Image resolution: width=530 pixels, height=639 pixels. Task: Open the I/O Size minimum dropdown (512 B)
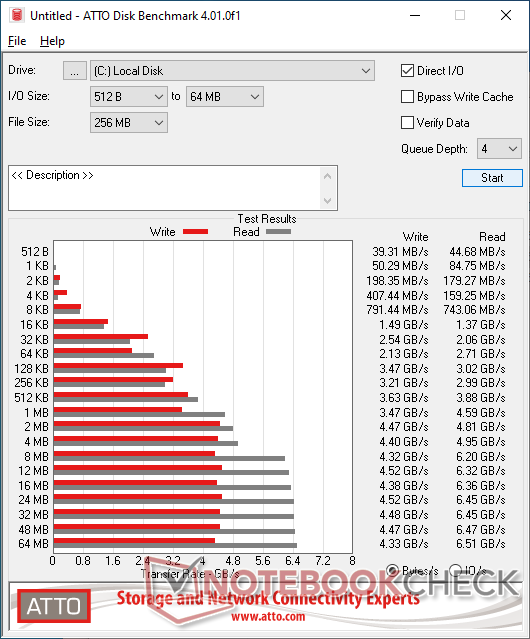(128, 97)
